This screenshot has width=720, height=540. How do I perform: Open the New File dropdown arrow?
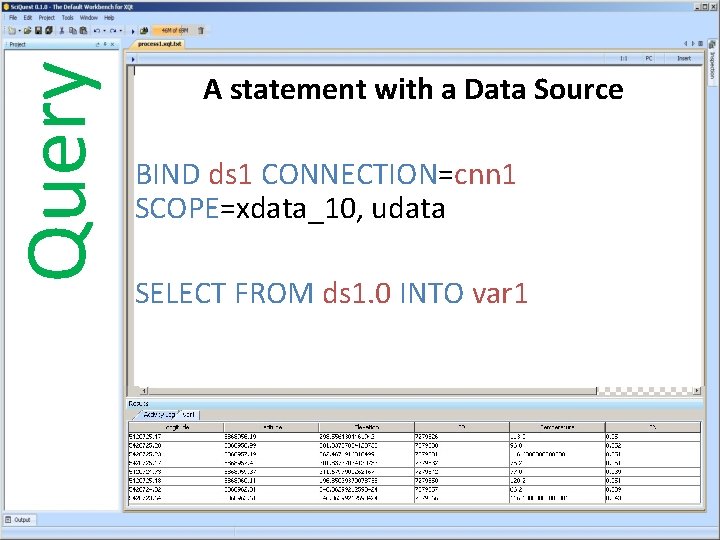pos(19,31)
